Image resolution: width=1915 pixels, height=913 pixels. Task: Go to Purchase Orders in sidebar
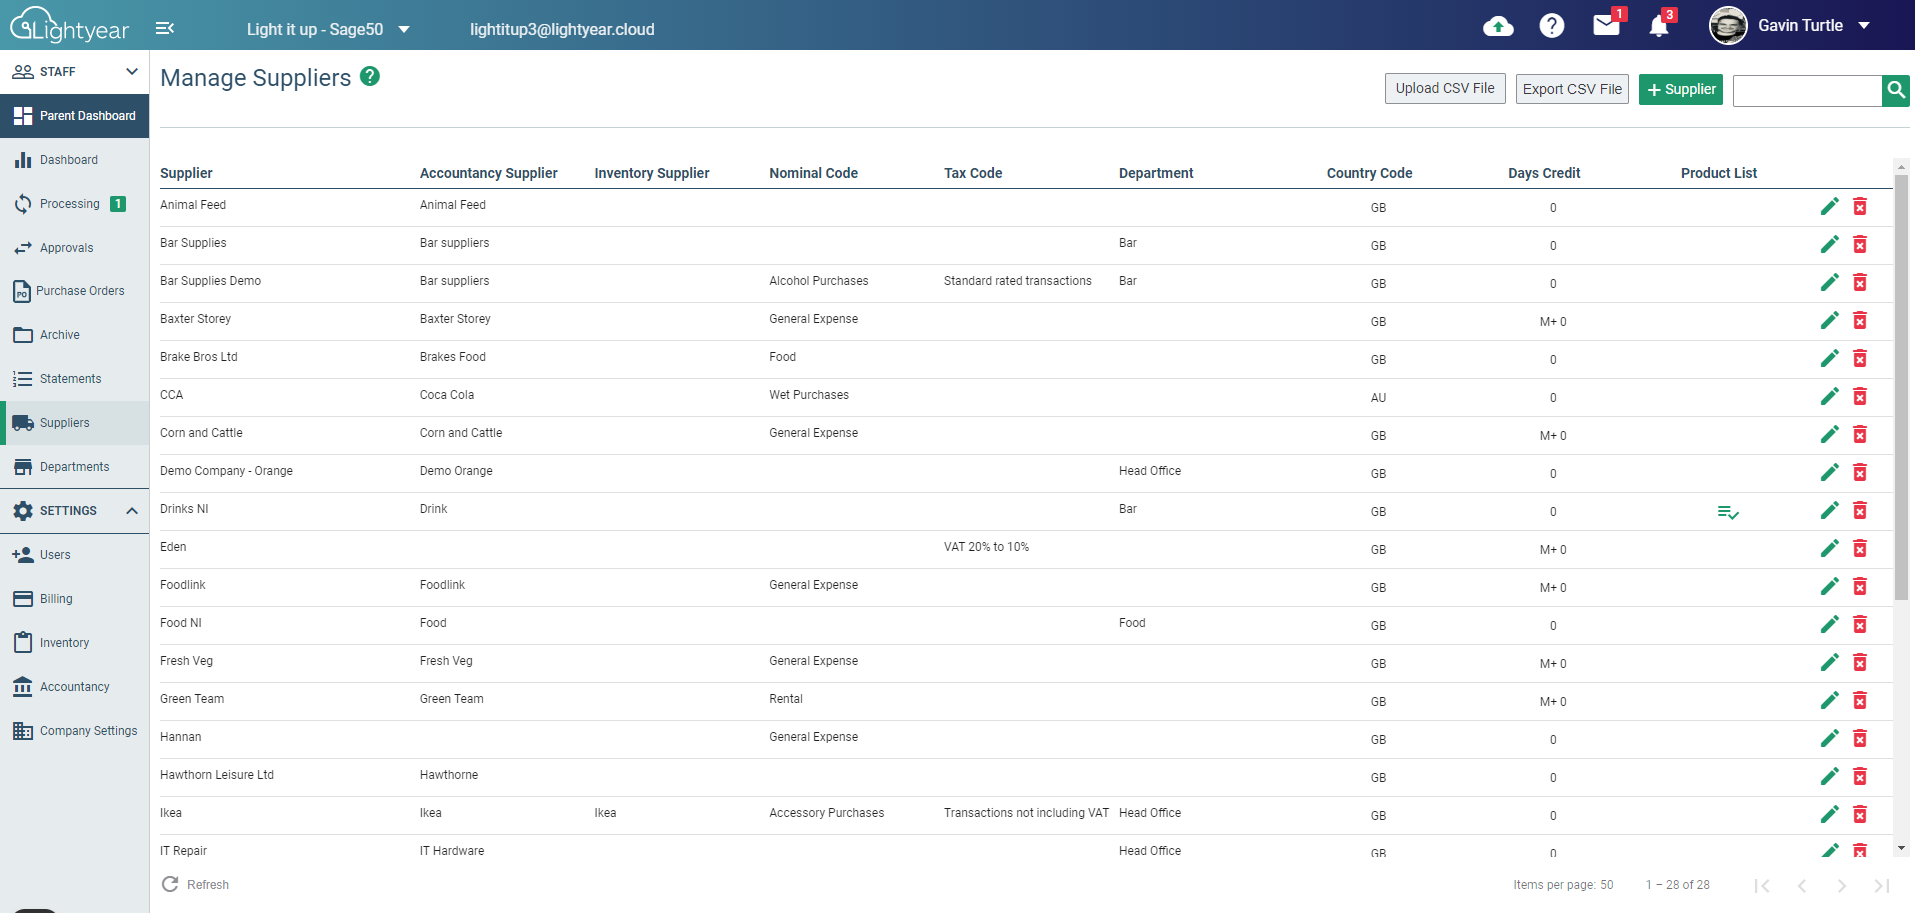click(x=80, y=291)
